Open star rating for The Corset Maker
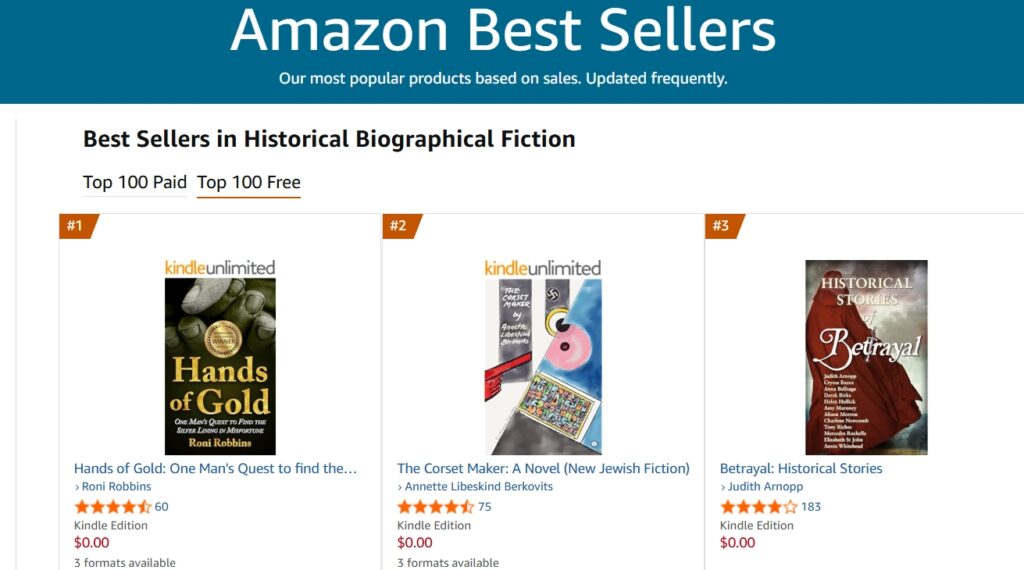1024x570 pixels. click(435, 507)
